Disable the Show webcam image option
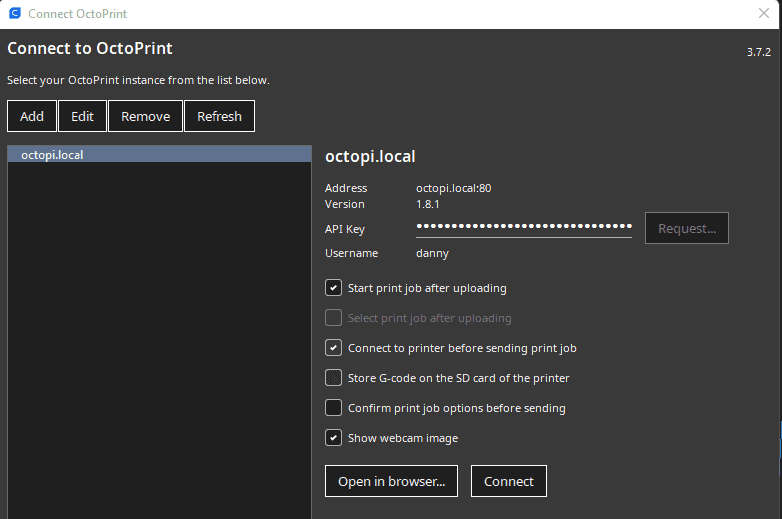This screenshot has height=519, width=782. [333, 437]
